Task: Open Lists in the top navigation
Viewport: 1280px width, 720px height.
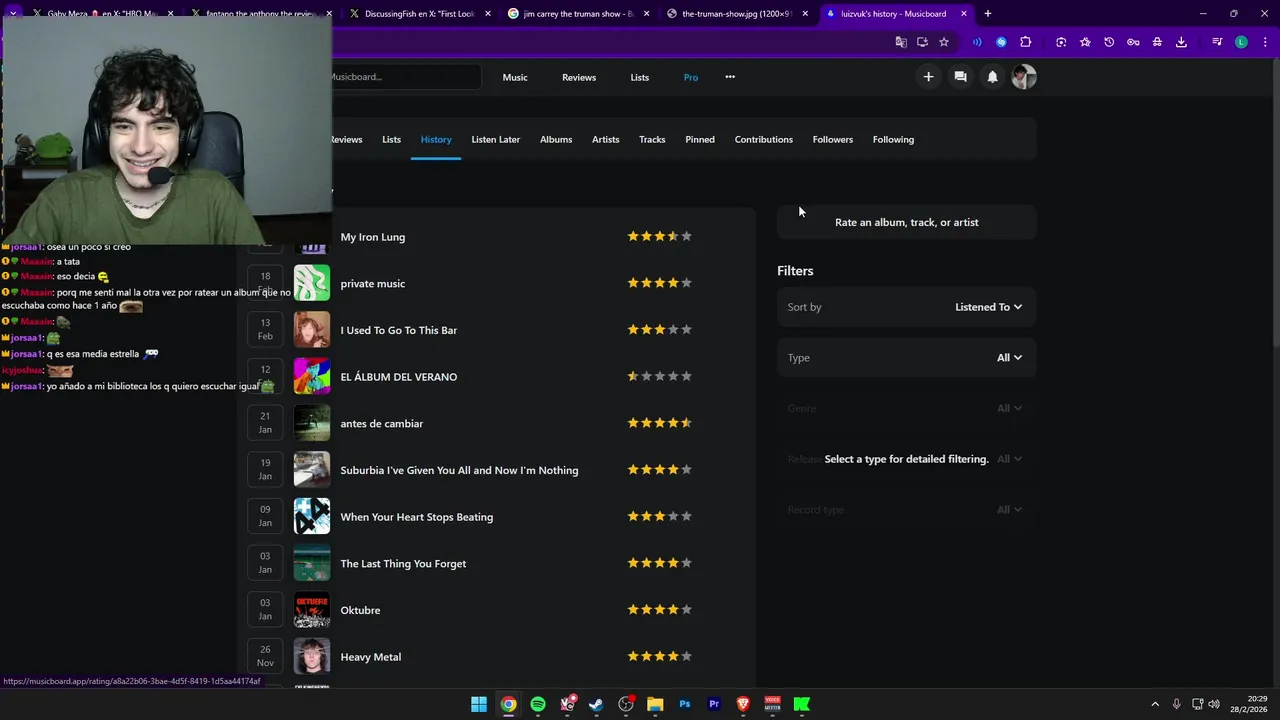Action: click(x=640, y=77)
